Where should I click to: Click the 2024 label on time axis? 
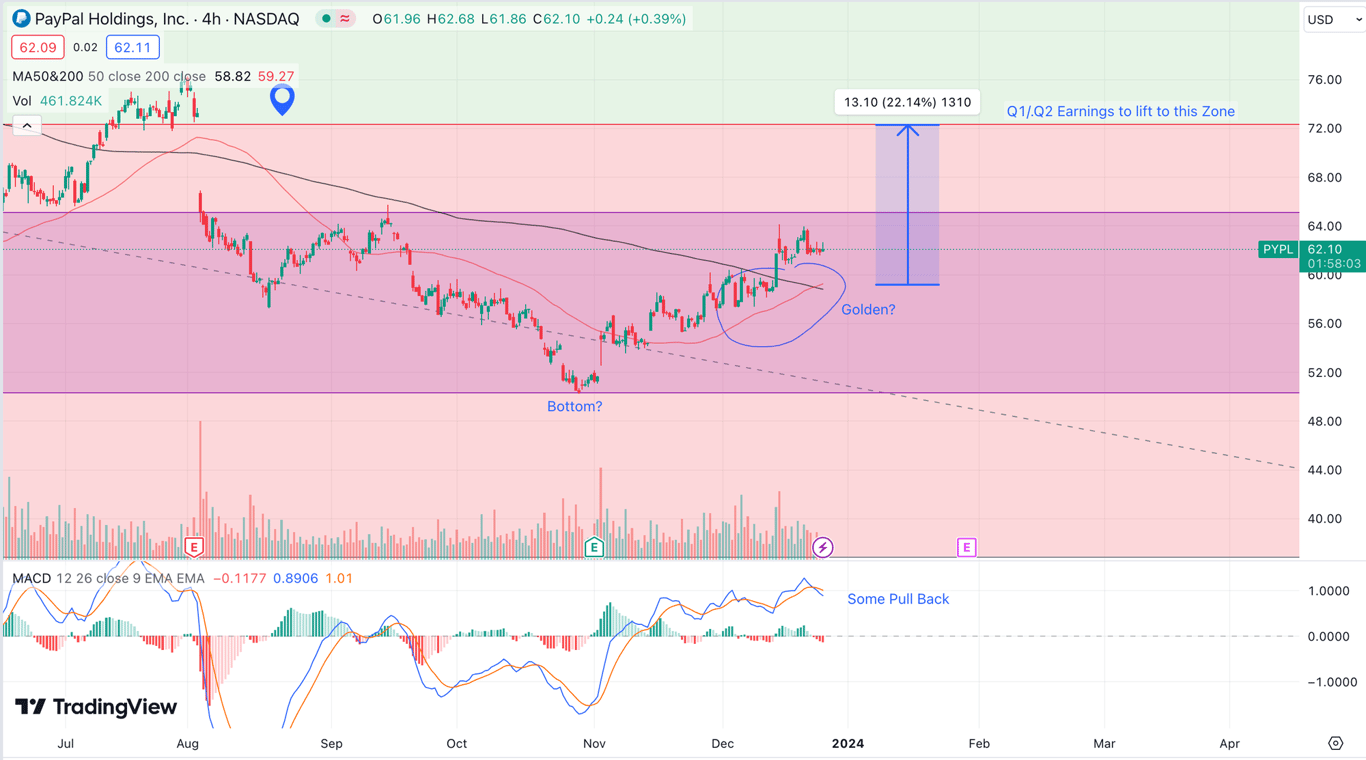point(847,743)
